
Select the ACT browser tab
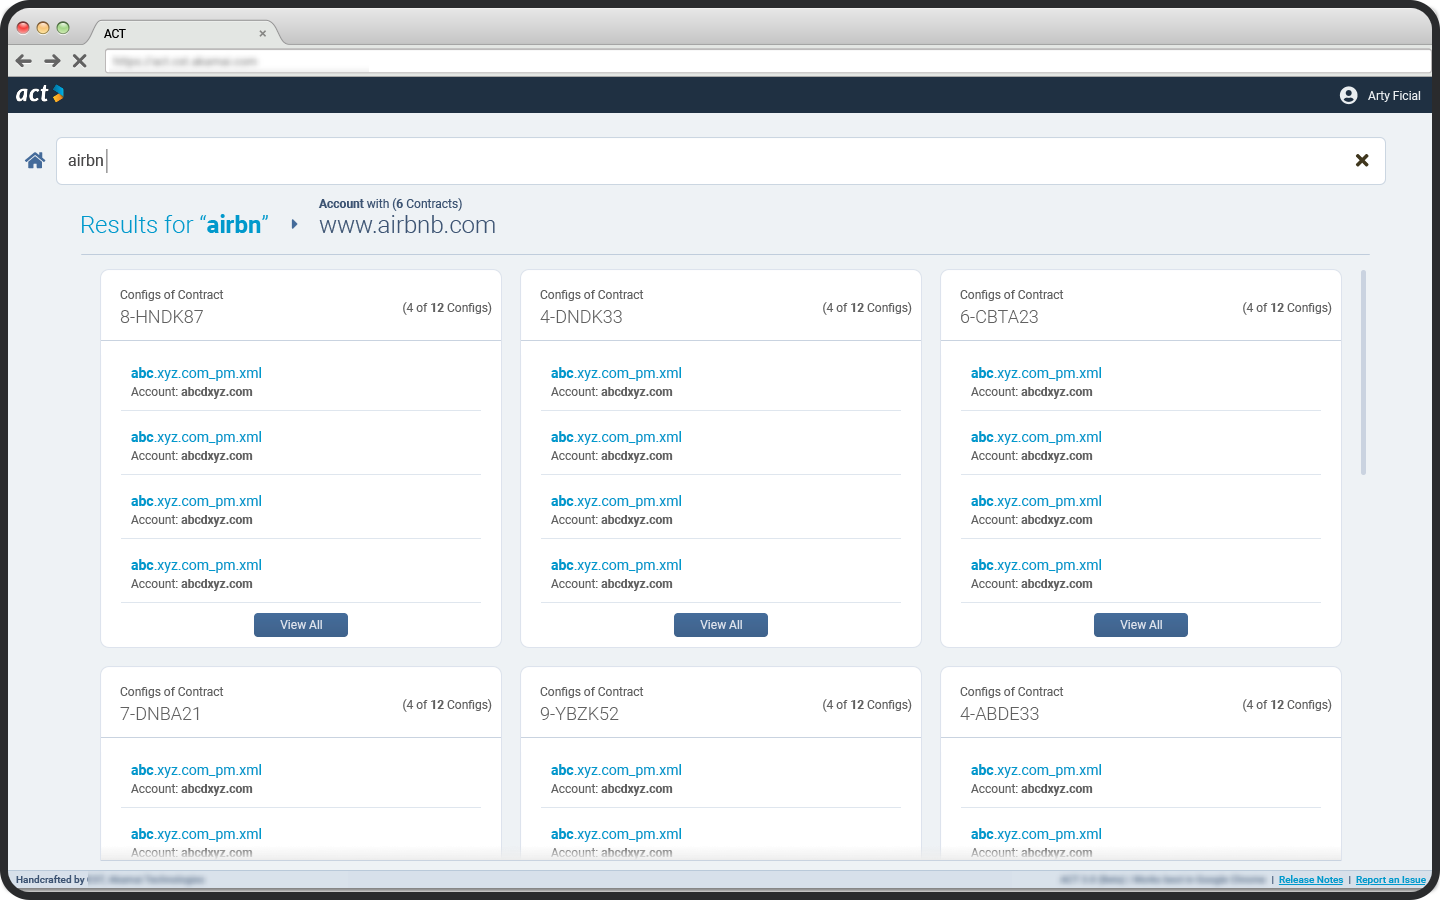click(170, 34)
